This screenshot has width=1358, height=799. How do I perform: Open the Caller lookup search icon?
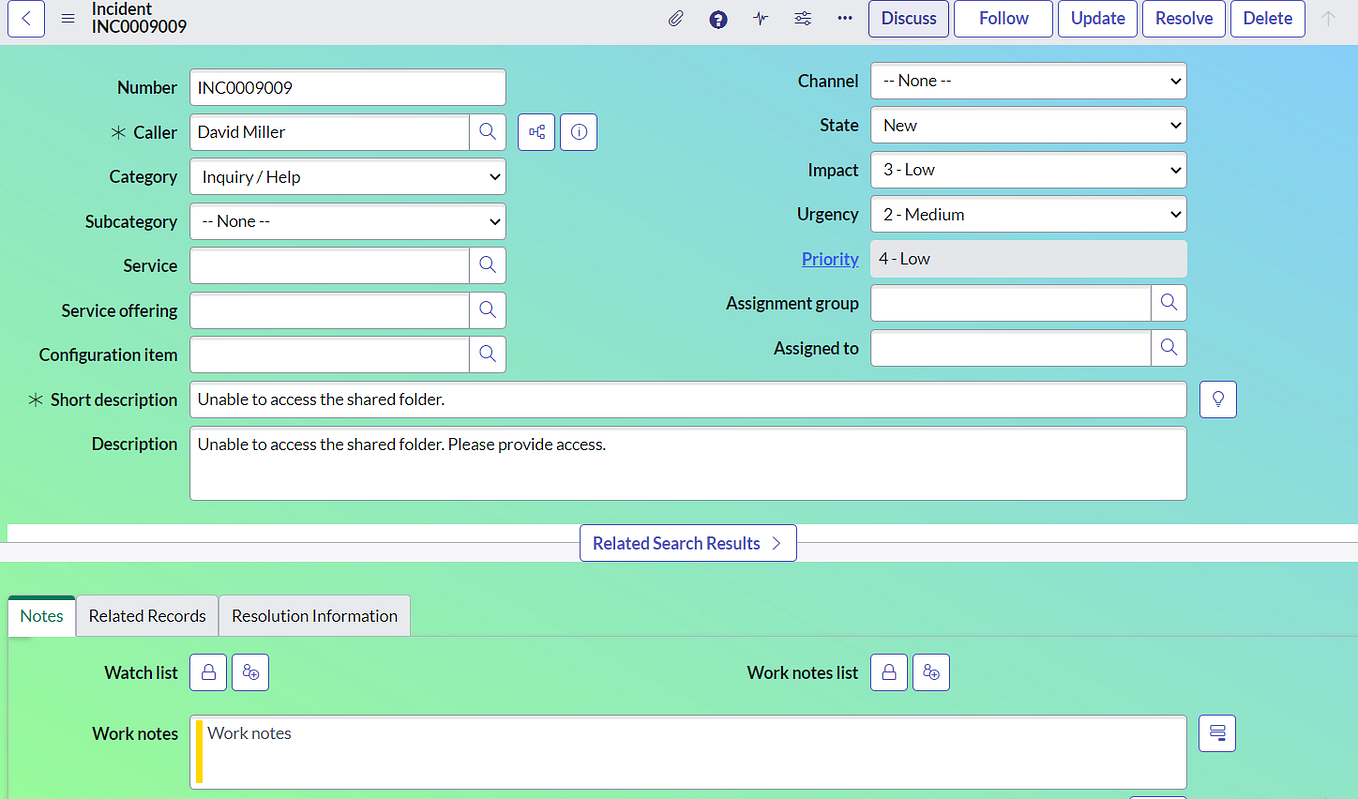click(487, 131)
